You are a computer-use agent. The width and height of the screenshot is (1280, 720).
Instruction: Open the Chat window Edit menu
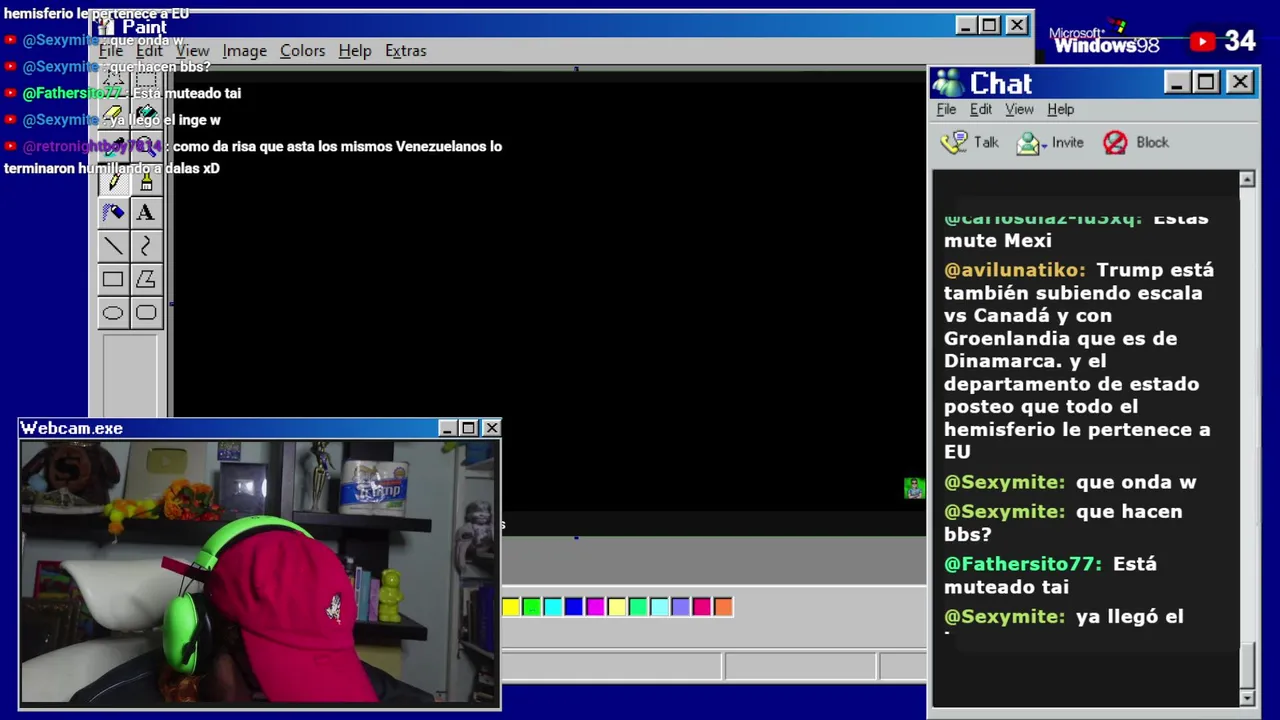pyautogui.click(x=981, y=109)
